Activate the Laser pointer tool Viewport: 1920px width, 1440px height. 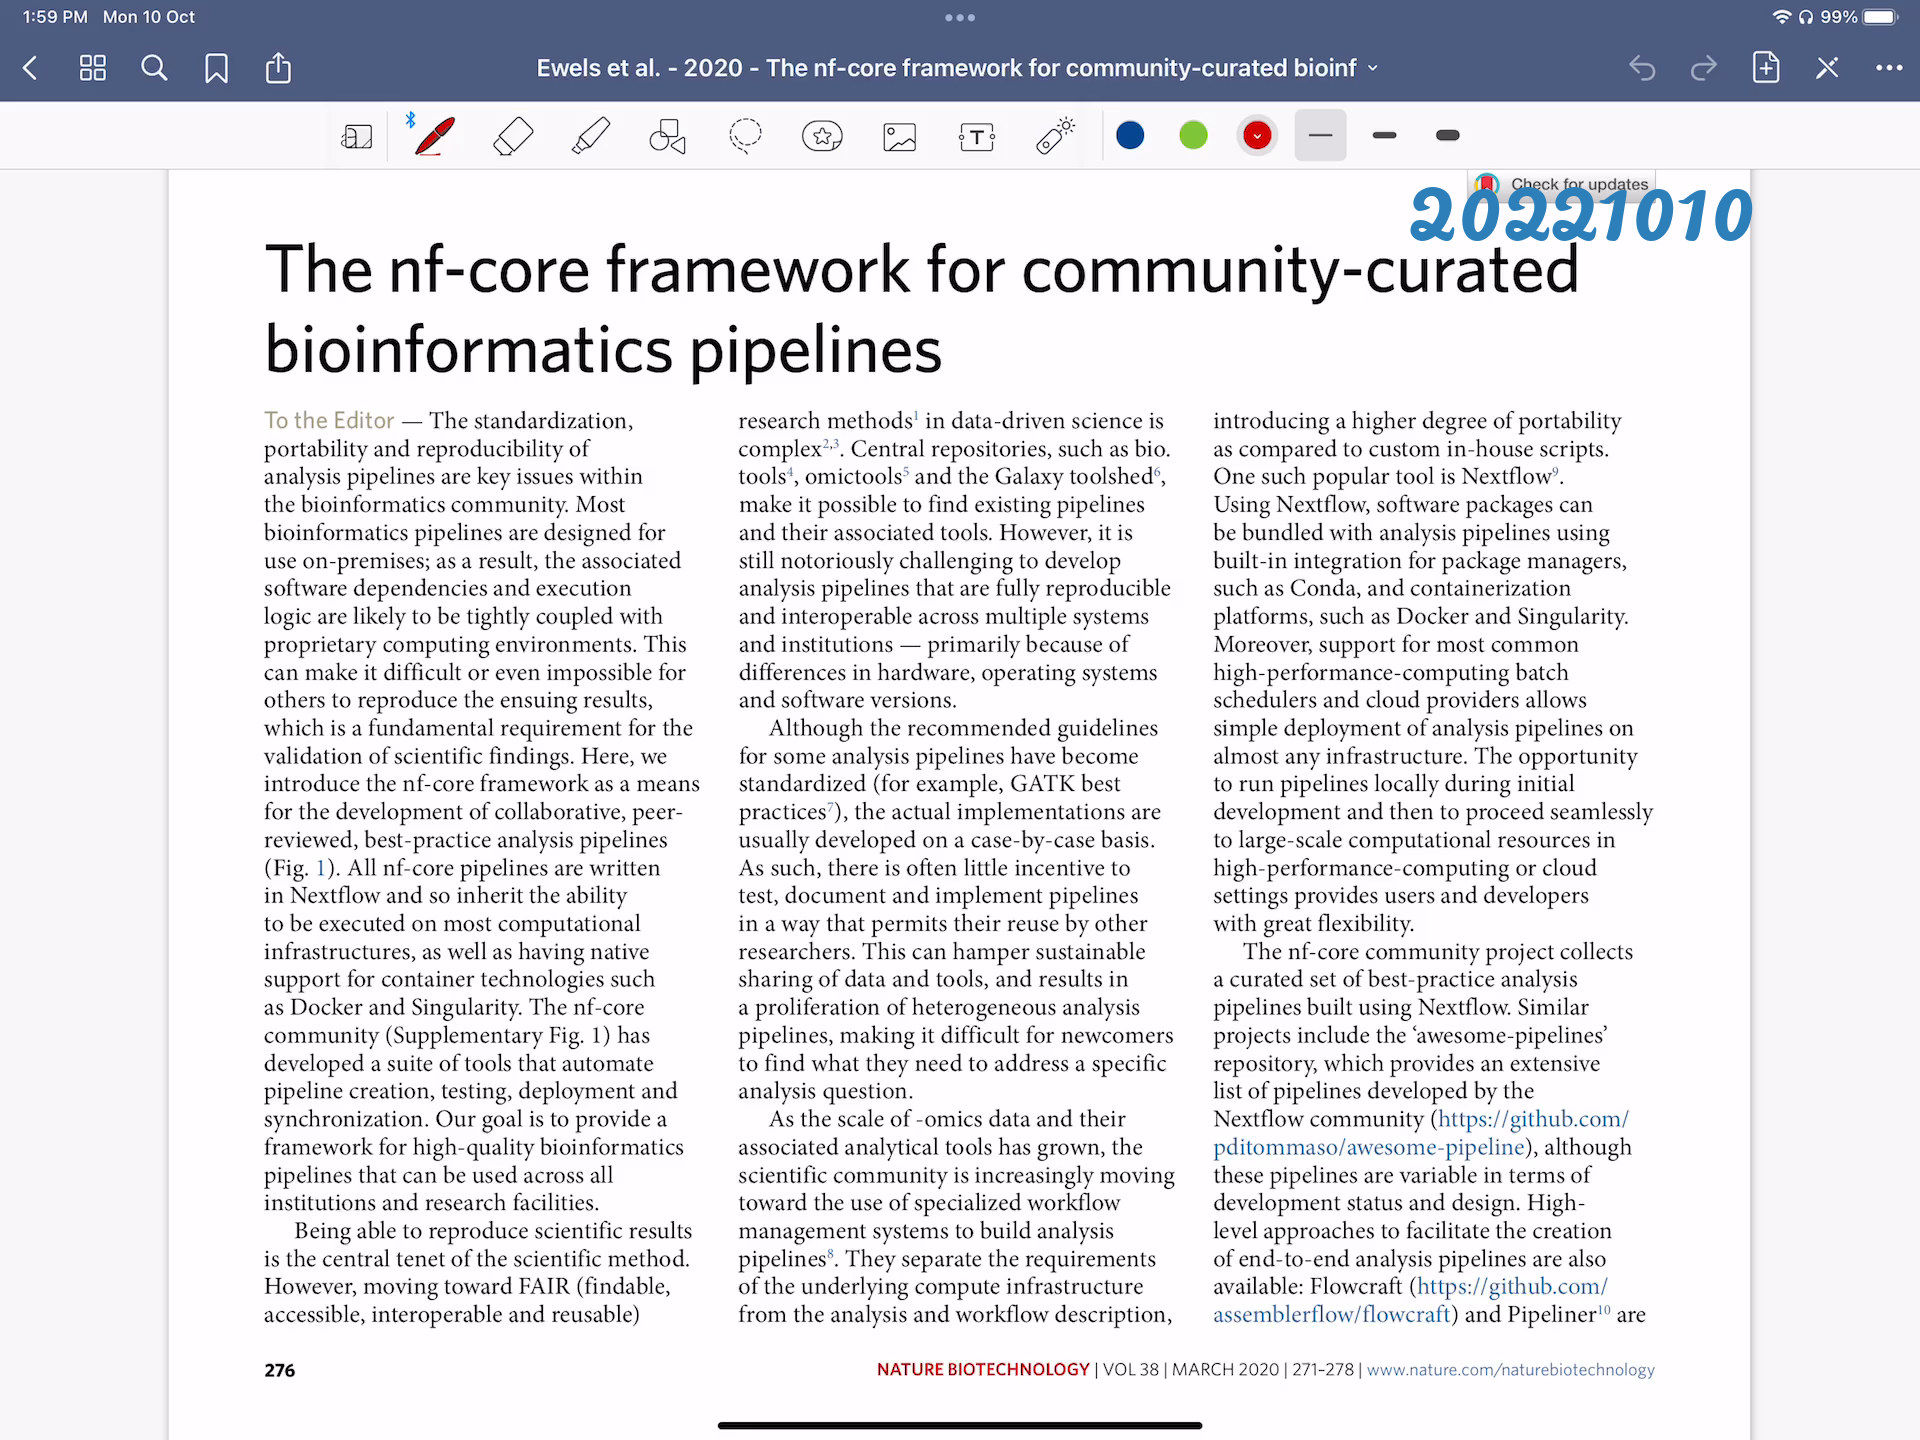pos(1055,136)
